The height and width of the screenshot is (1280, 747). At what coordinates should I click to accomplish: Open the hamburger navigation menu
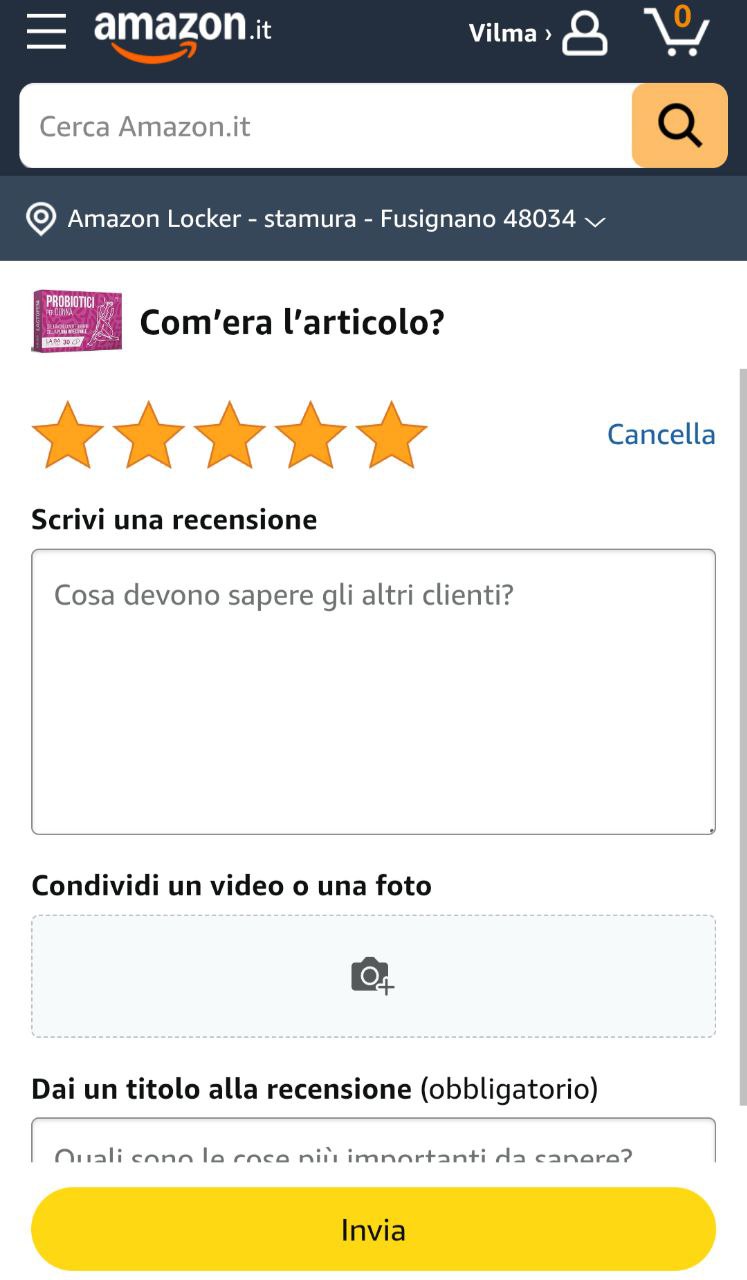[46, 33]
